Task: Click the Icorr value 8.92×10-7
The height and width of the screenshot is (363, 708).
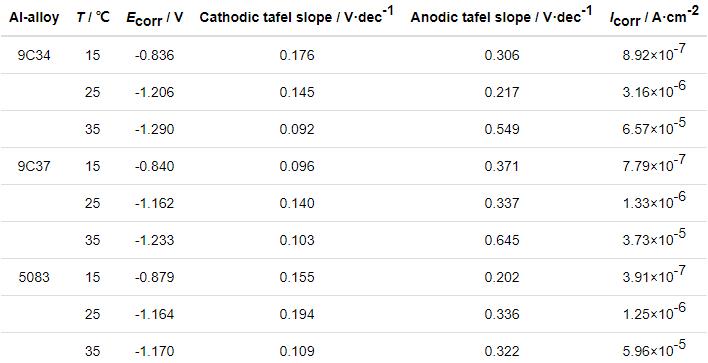Action: [654, 53]
